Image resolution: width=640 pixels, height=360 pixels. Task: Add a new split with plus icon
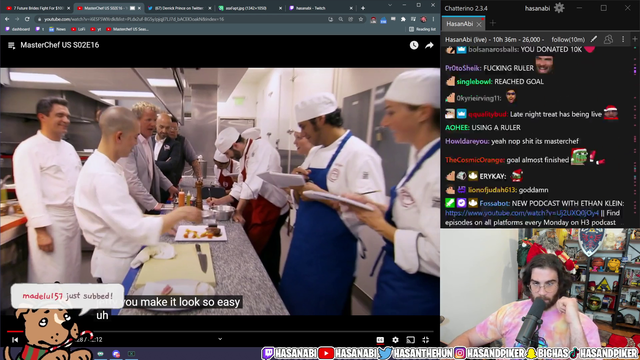pyautogui.click(x=635, y=39)
